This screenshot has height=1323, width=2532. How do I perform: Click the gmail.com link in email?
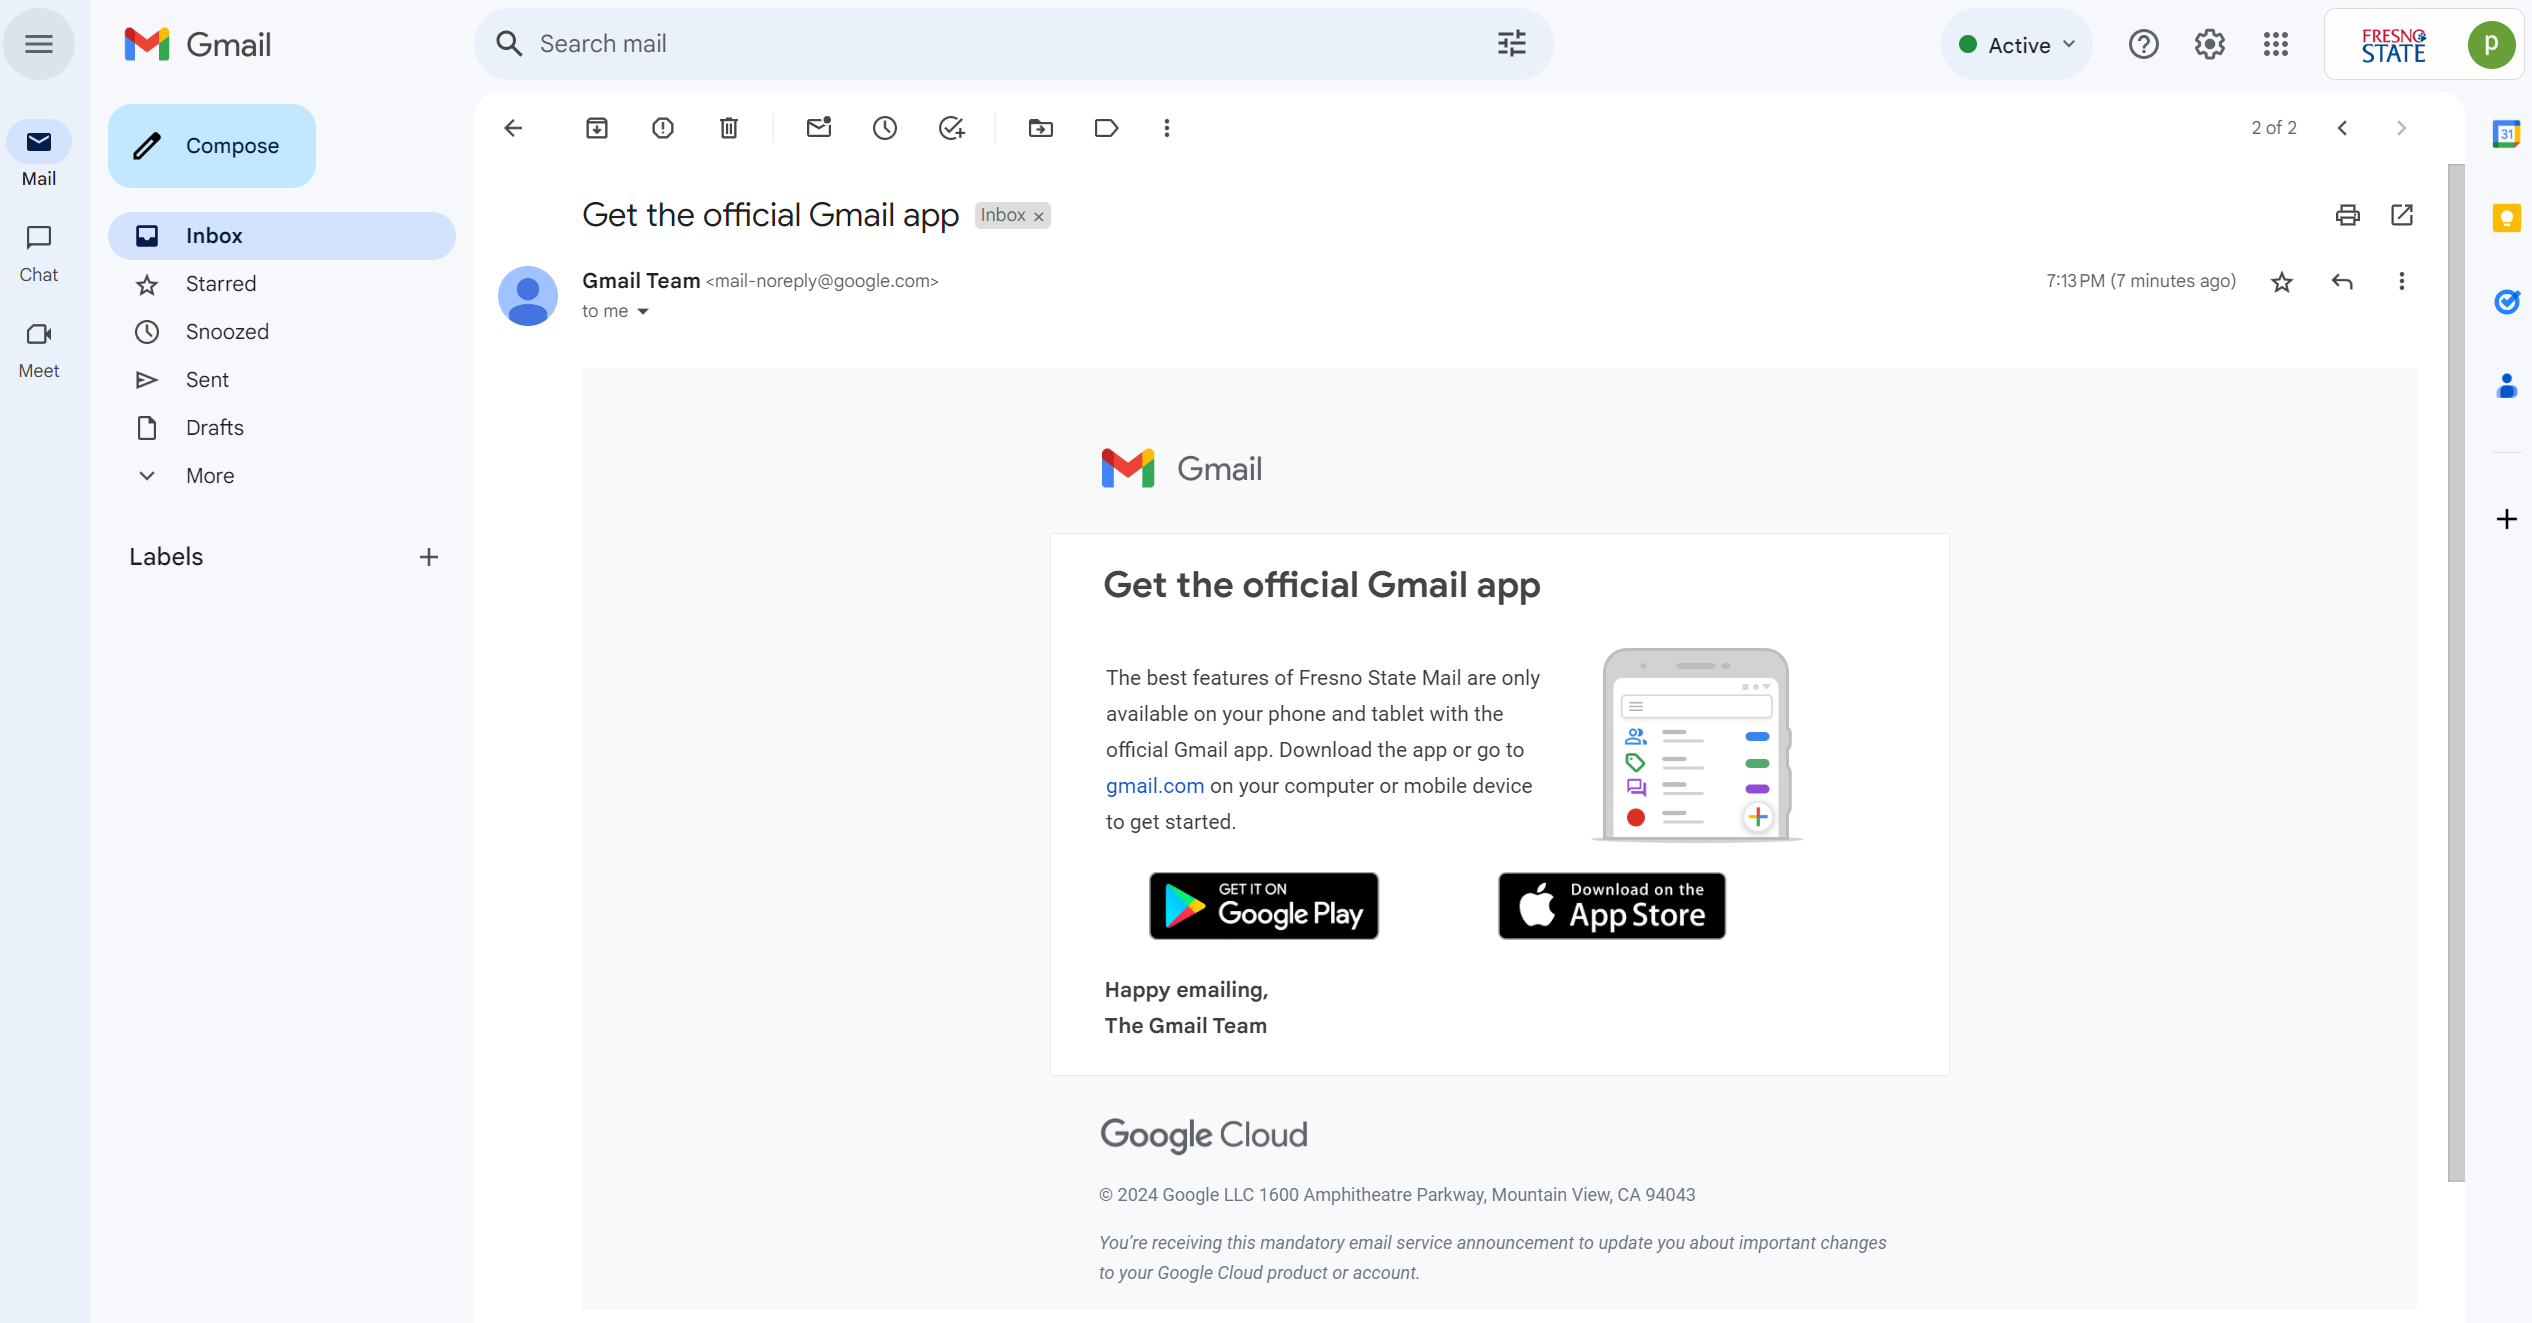coord(1155,786)
